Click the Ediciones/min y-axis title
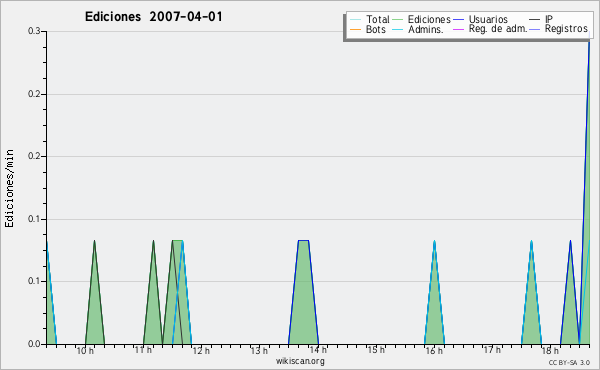The width and height of the screenshot is (600, 370). point(9,188)
